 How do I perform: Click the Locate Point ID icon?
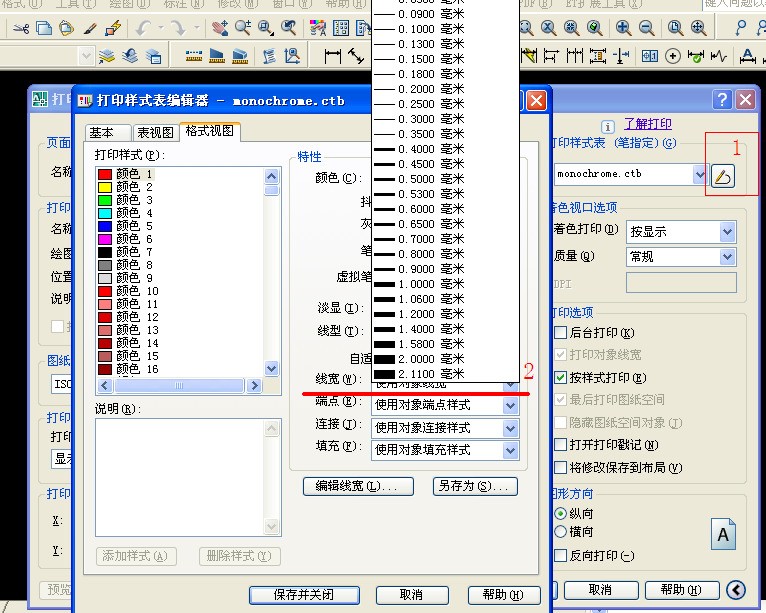click(x=292, y=57)
